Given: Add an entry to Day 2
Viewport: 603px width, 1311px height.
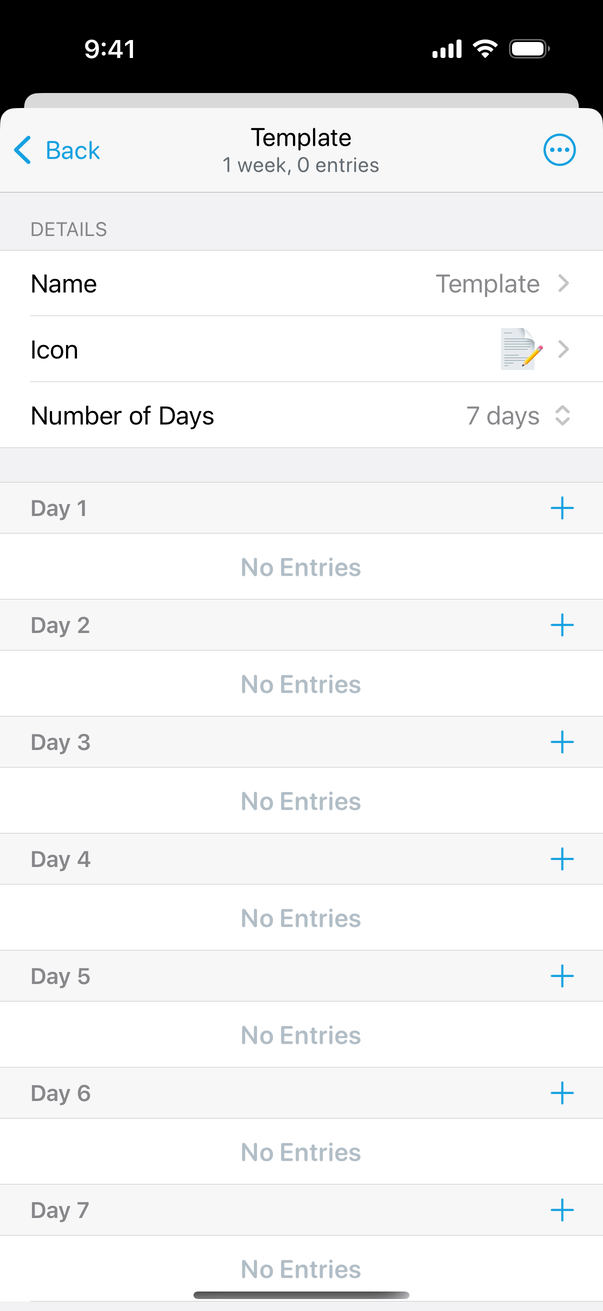Looking at the screenshot, I should pos(562,625).
